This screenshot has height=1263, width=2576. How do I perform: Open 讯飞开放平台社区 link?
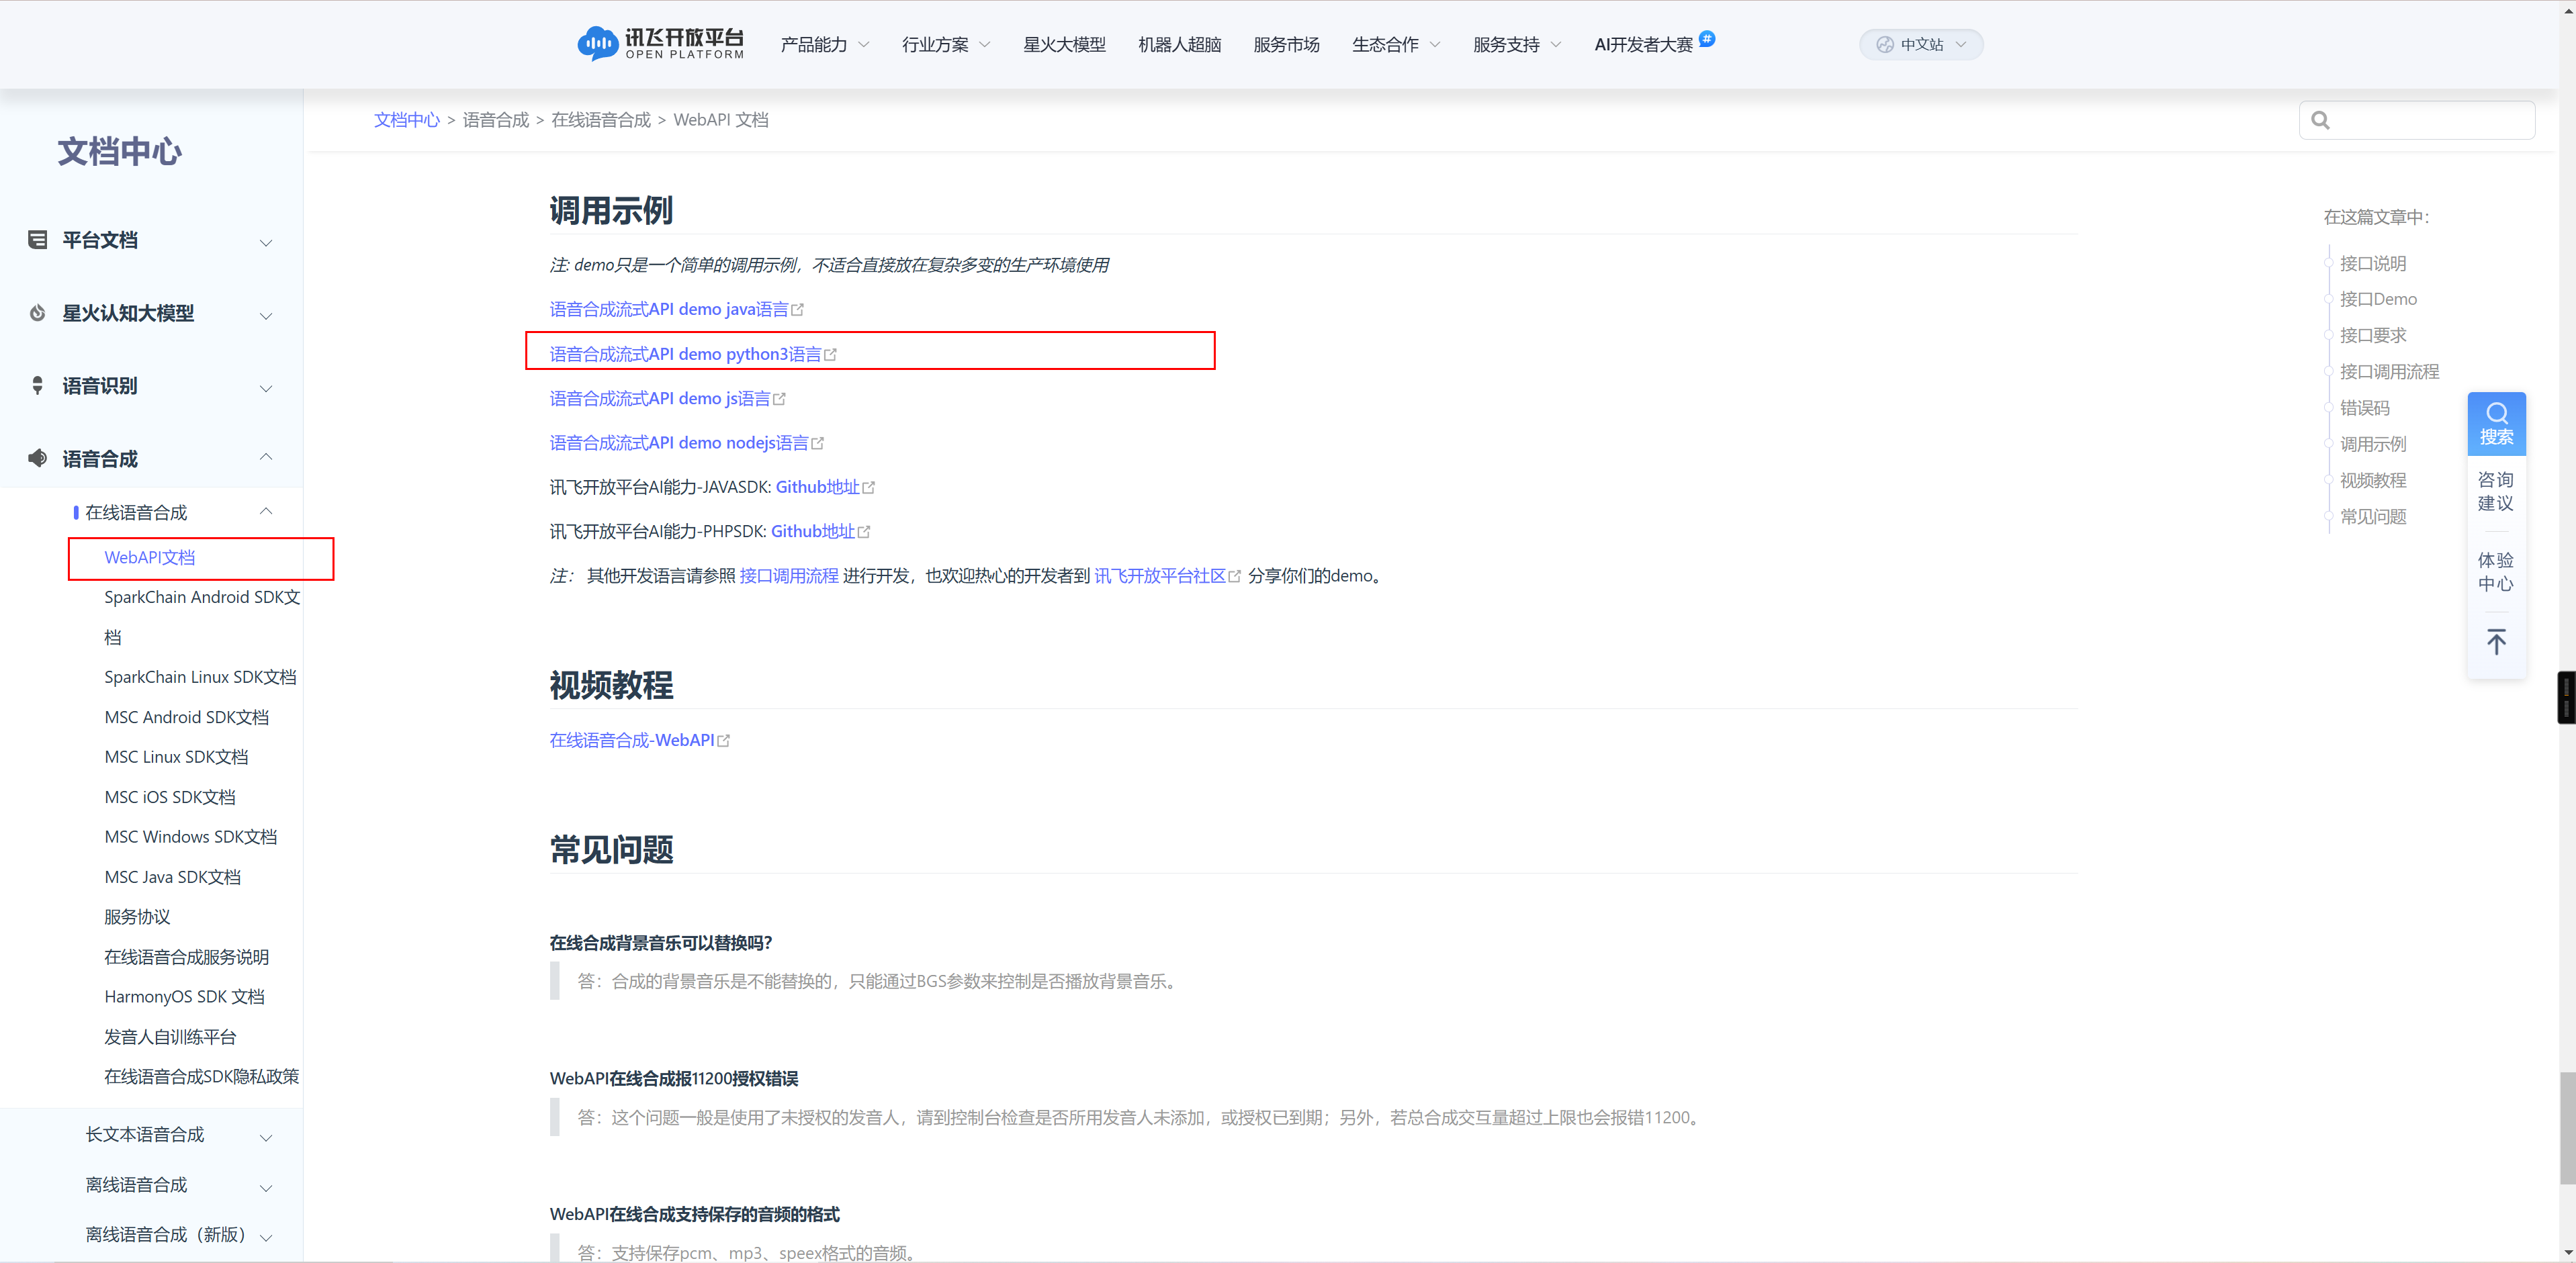pyautogui.click(x=1160, y=576)
